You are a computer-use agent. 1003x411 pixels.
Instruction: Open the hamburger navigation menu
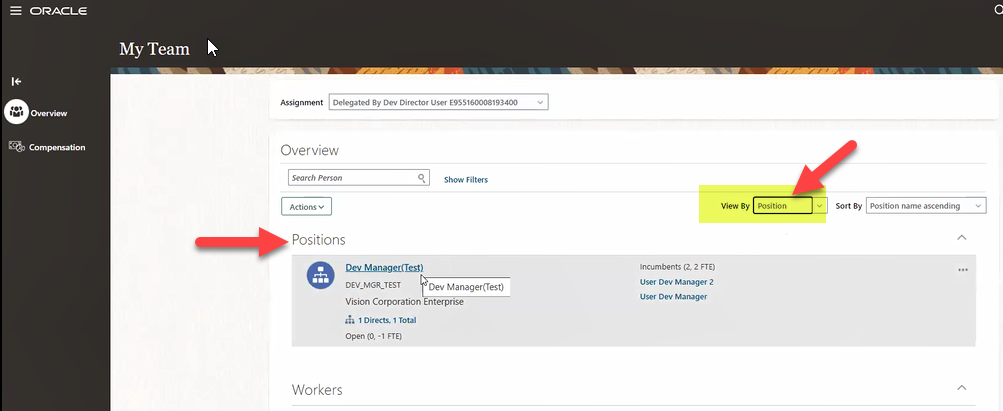(15, 10)
